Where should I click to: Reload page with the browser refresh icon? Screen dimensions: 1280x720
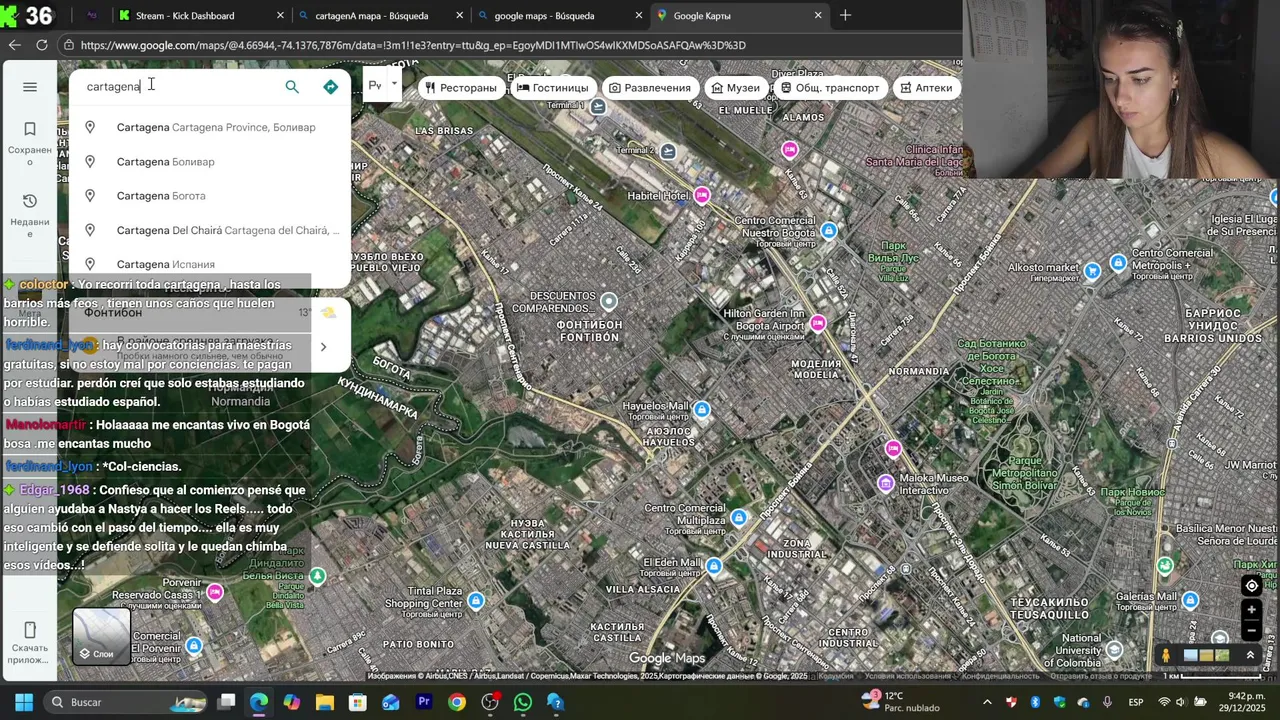click(42, 45)
